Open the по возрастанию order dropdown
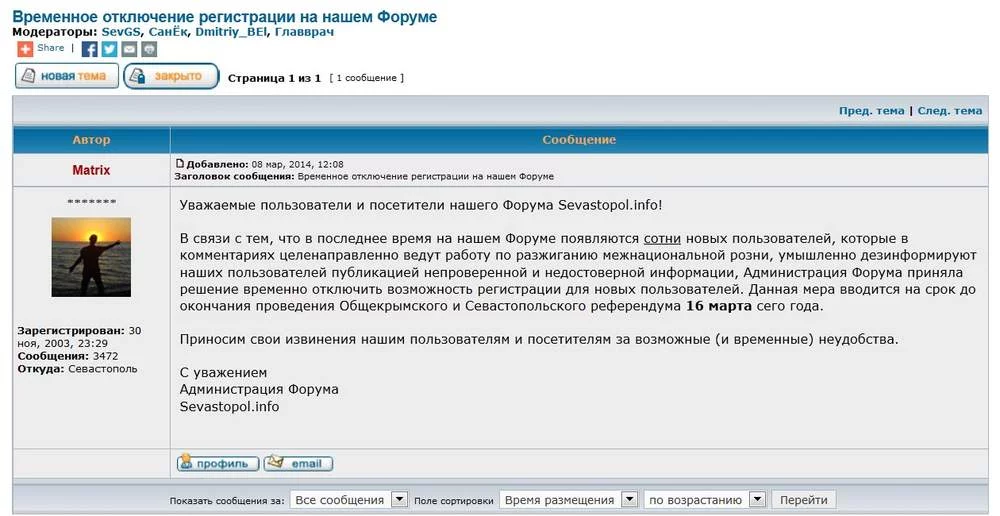The height and width of the screenshot is (516, 1000). click(x=705, y=500)
